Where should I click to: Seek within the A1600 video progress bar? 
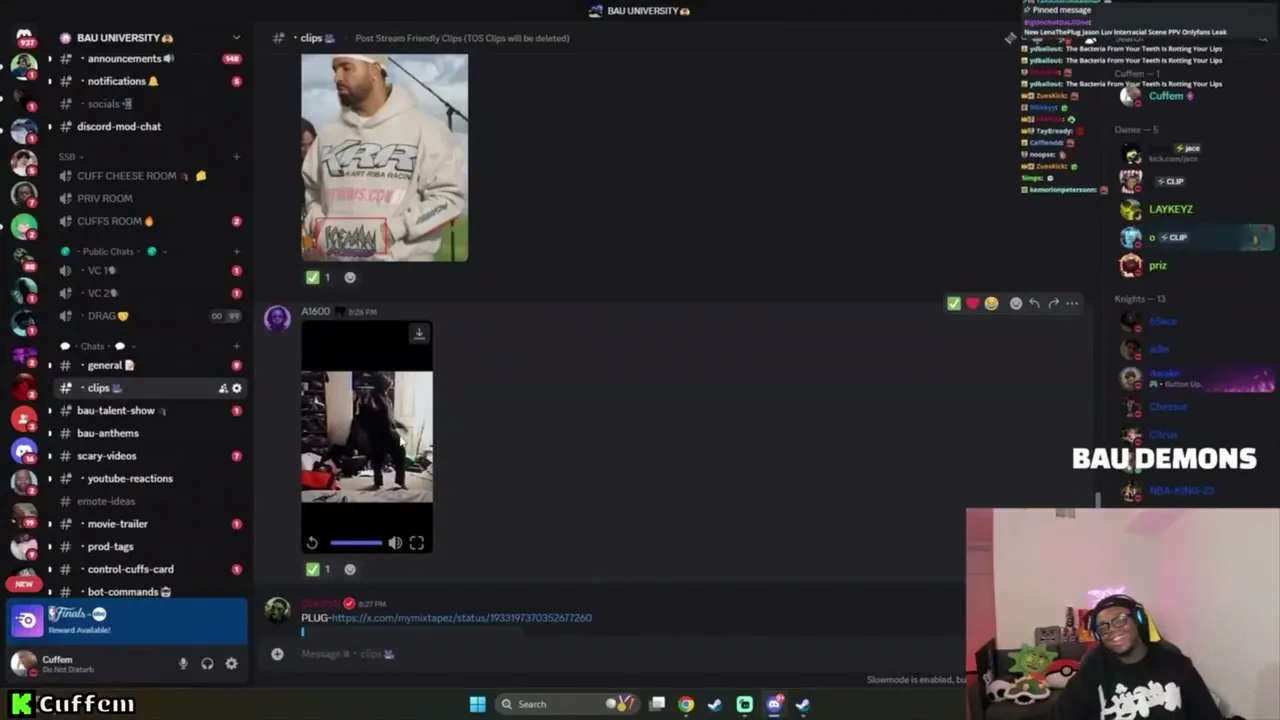355,543
